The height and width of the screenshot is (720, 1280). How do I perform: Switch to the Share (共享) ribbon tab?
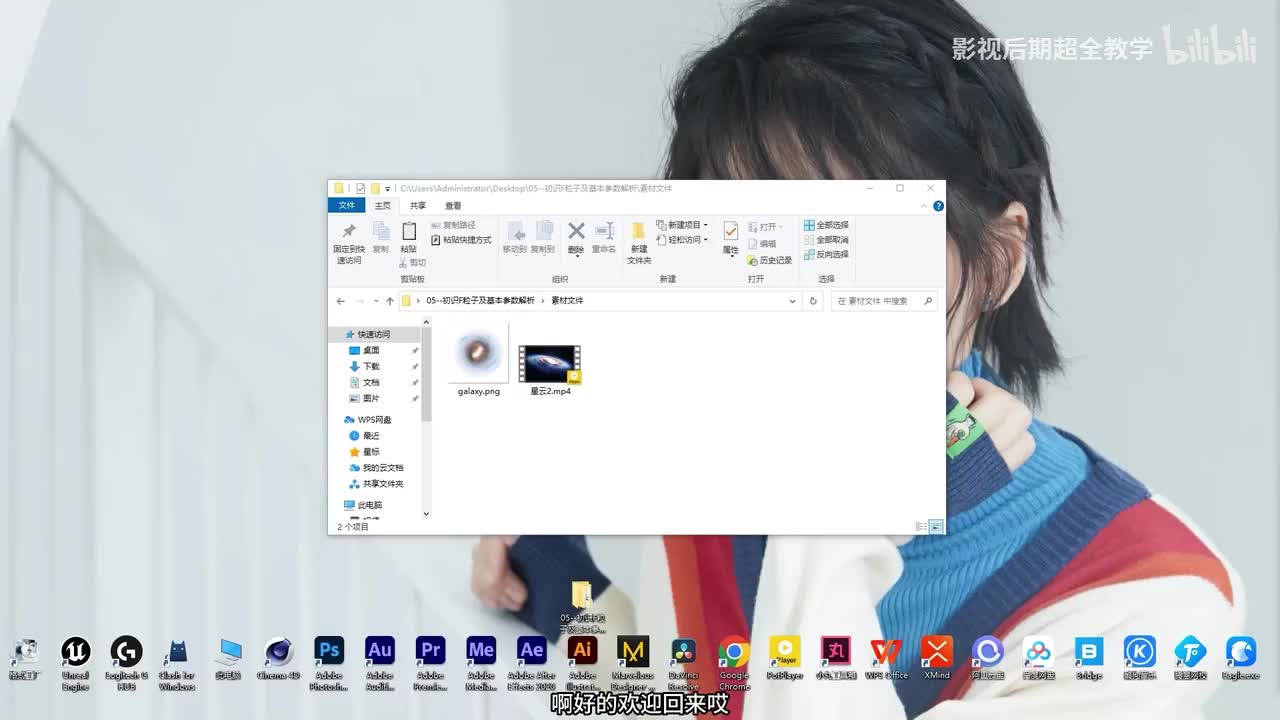417,206
